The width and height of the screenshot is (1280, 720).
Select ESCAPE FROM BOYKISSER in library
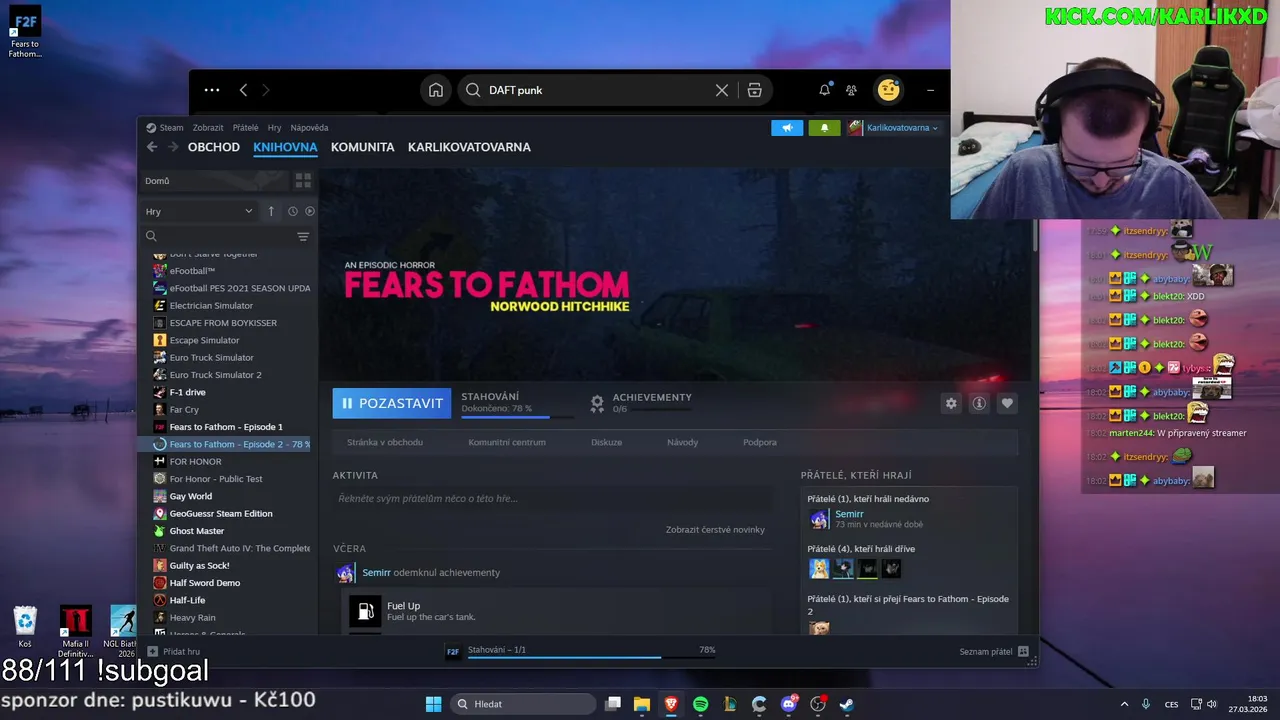[223, 323]
